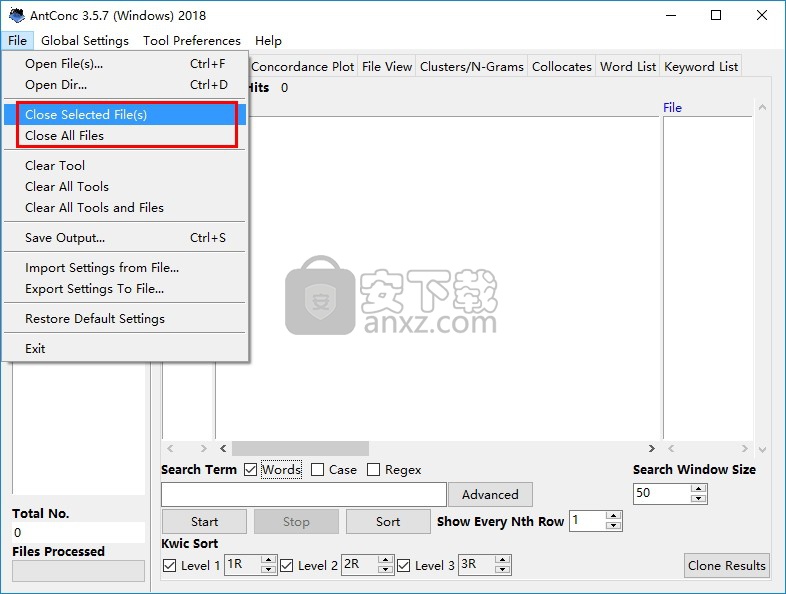The width and height of the screenshot is (786, 594).
Task: Click the File column header
Action: pyautogui.click(x=672, y=108)
